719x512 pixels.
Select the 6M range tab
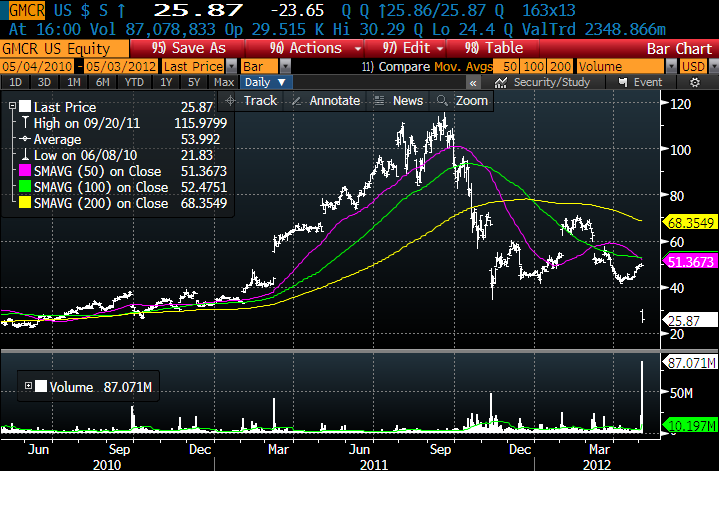(102, 83)
